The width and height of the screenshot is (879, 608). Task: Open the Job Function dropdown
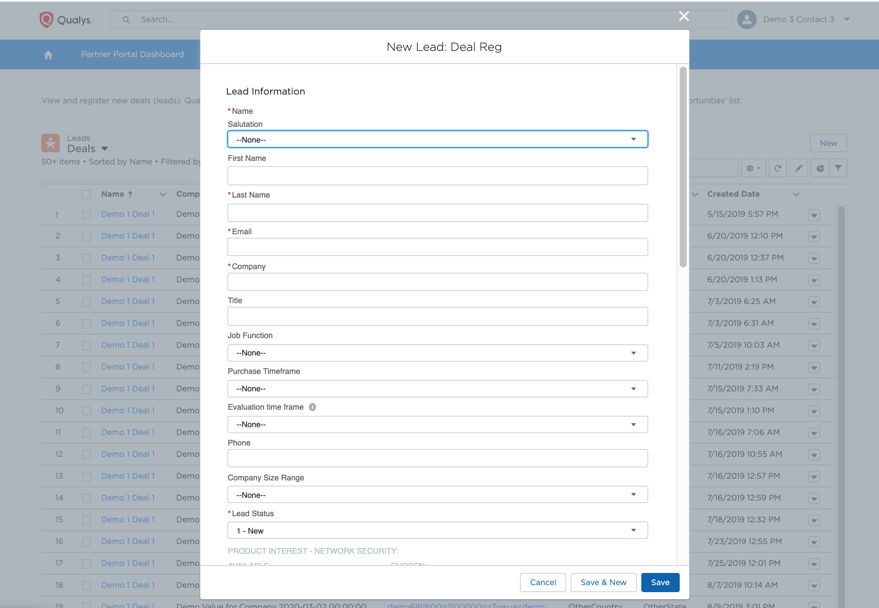(437, 353)
